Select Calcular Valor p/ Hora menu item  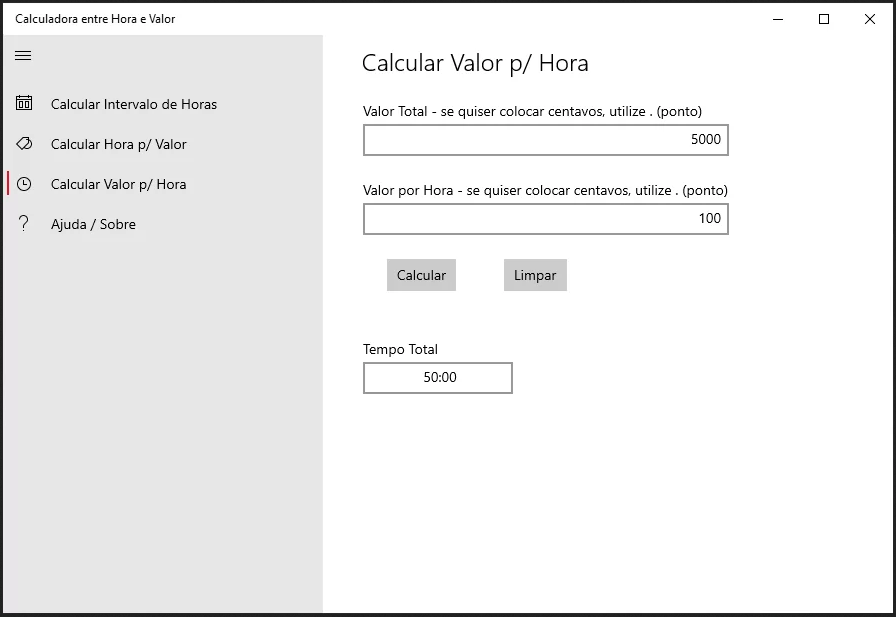tap(118, 184)
